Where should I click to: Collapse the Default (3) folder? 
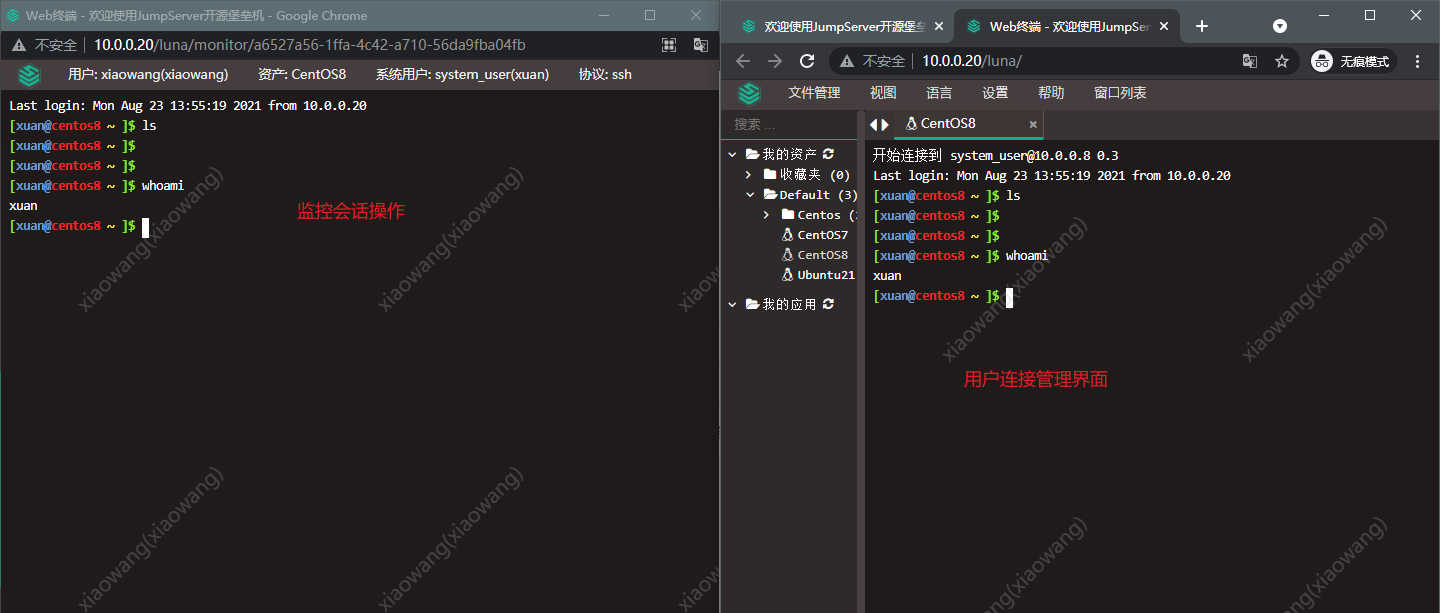coord(749,194)
